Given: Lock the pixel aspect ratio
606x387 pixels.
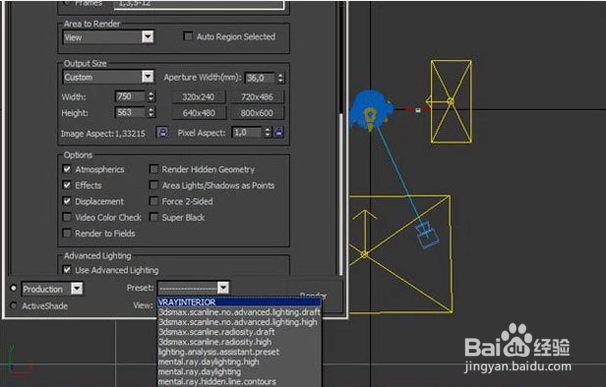Looking at the screenshot, I should (279, 132).
